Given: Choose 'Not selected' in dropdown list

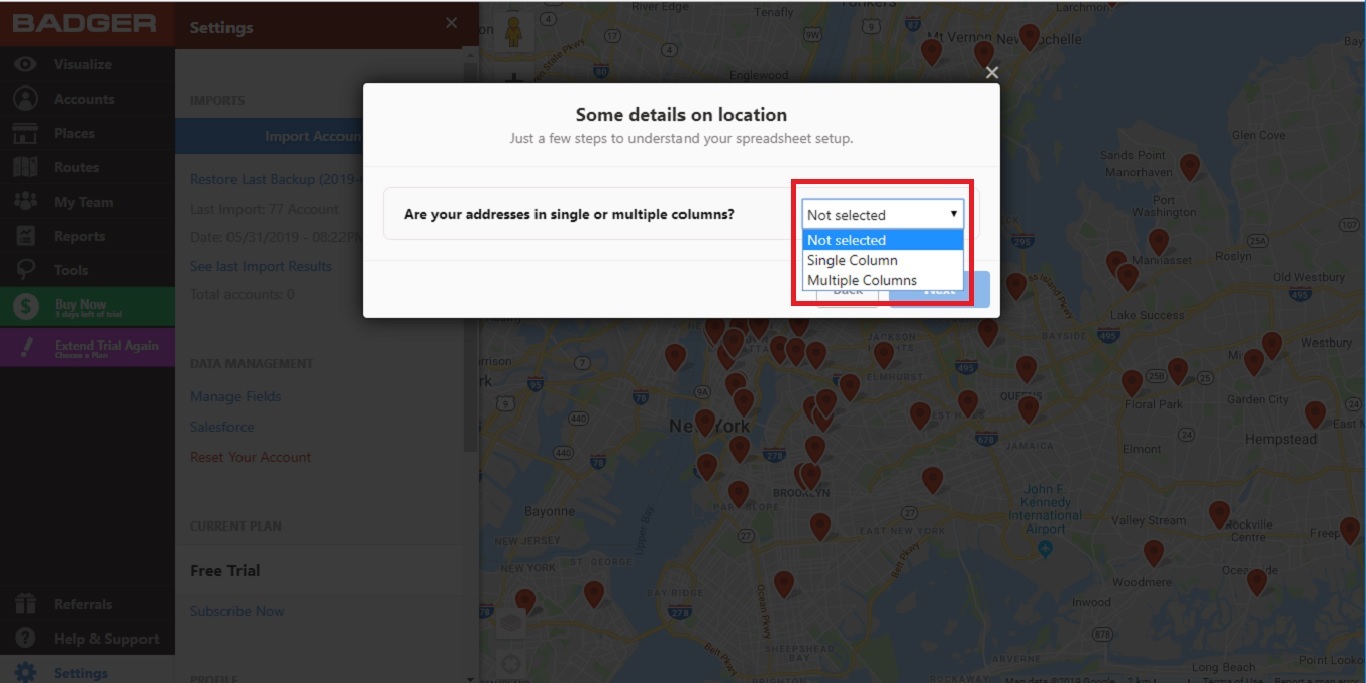Looking at the screenshot, I should [x=882, y=240].
